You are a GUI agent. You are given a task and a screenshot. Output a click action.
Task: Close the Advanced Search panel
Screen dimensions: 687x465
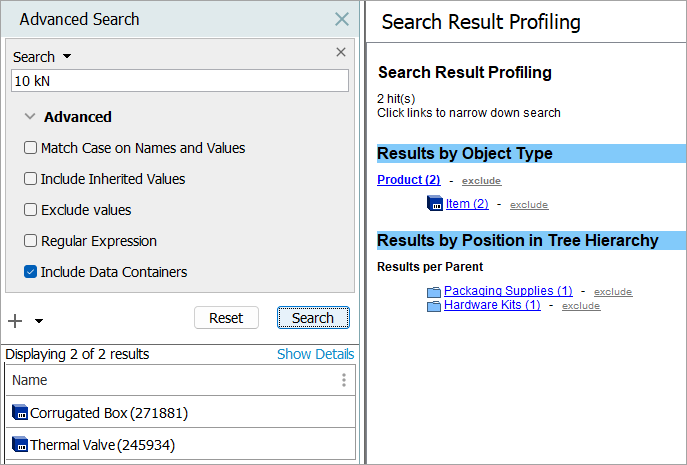click(x=342, y=19)
